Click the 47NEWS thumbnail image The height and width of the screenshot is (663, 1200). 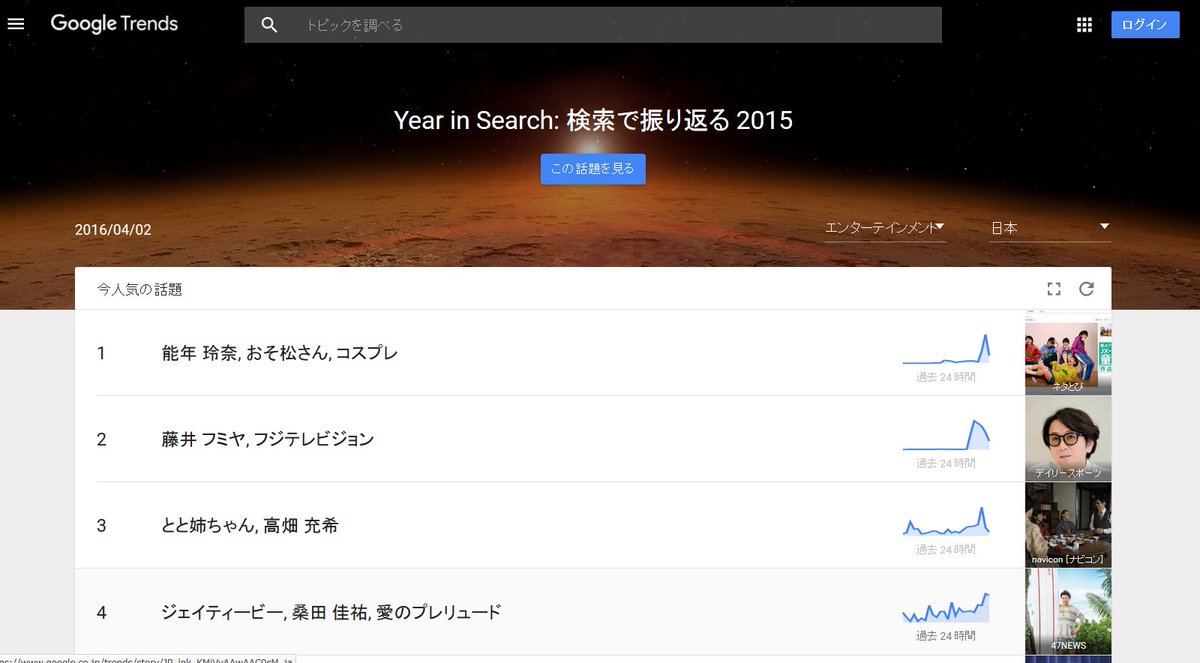pyautogui.click(x=1068, y=612)
